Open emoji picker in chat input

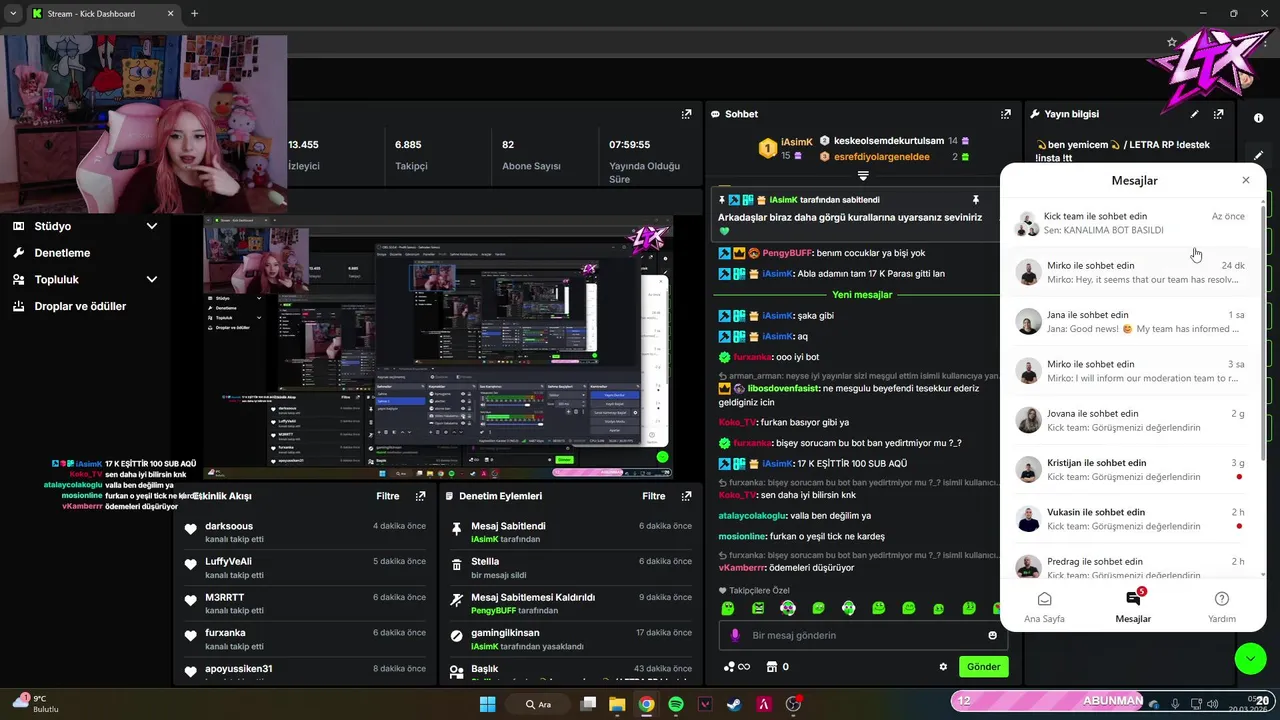[x=992, y=635]
